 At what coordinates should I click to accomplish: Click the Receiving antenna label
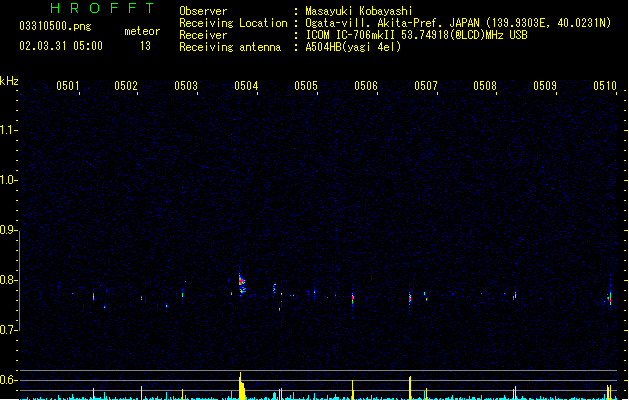coord(230,47)
